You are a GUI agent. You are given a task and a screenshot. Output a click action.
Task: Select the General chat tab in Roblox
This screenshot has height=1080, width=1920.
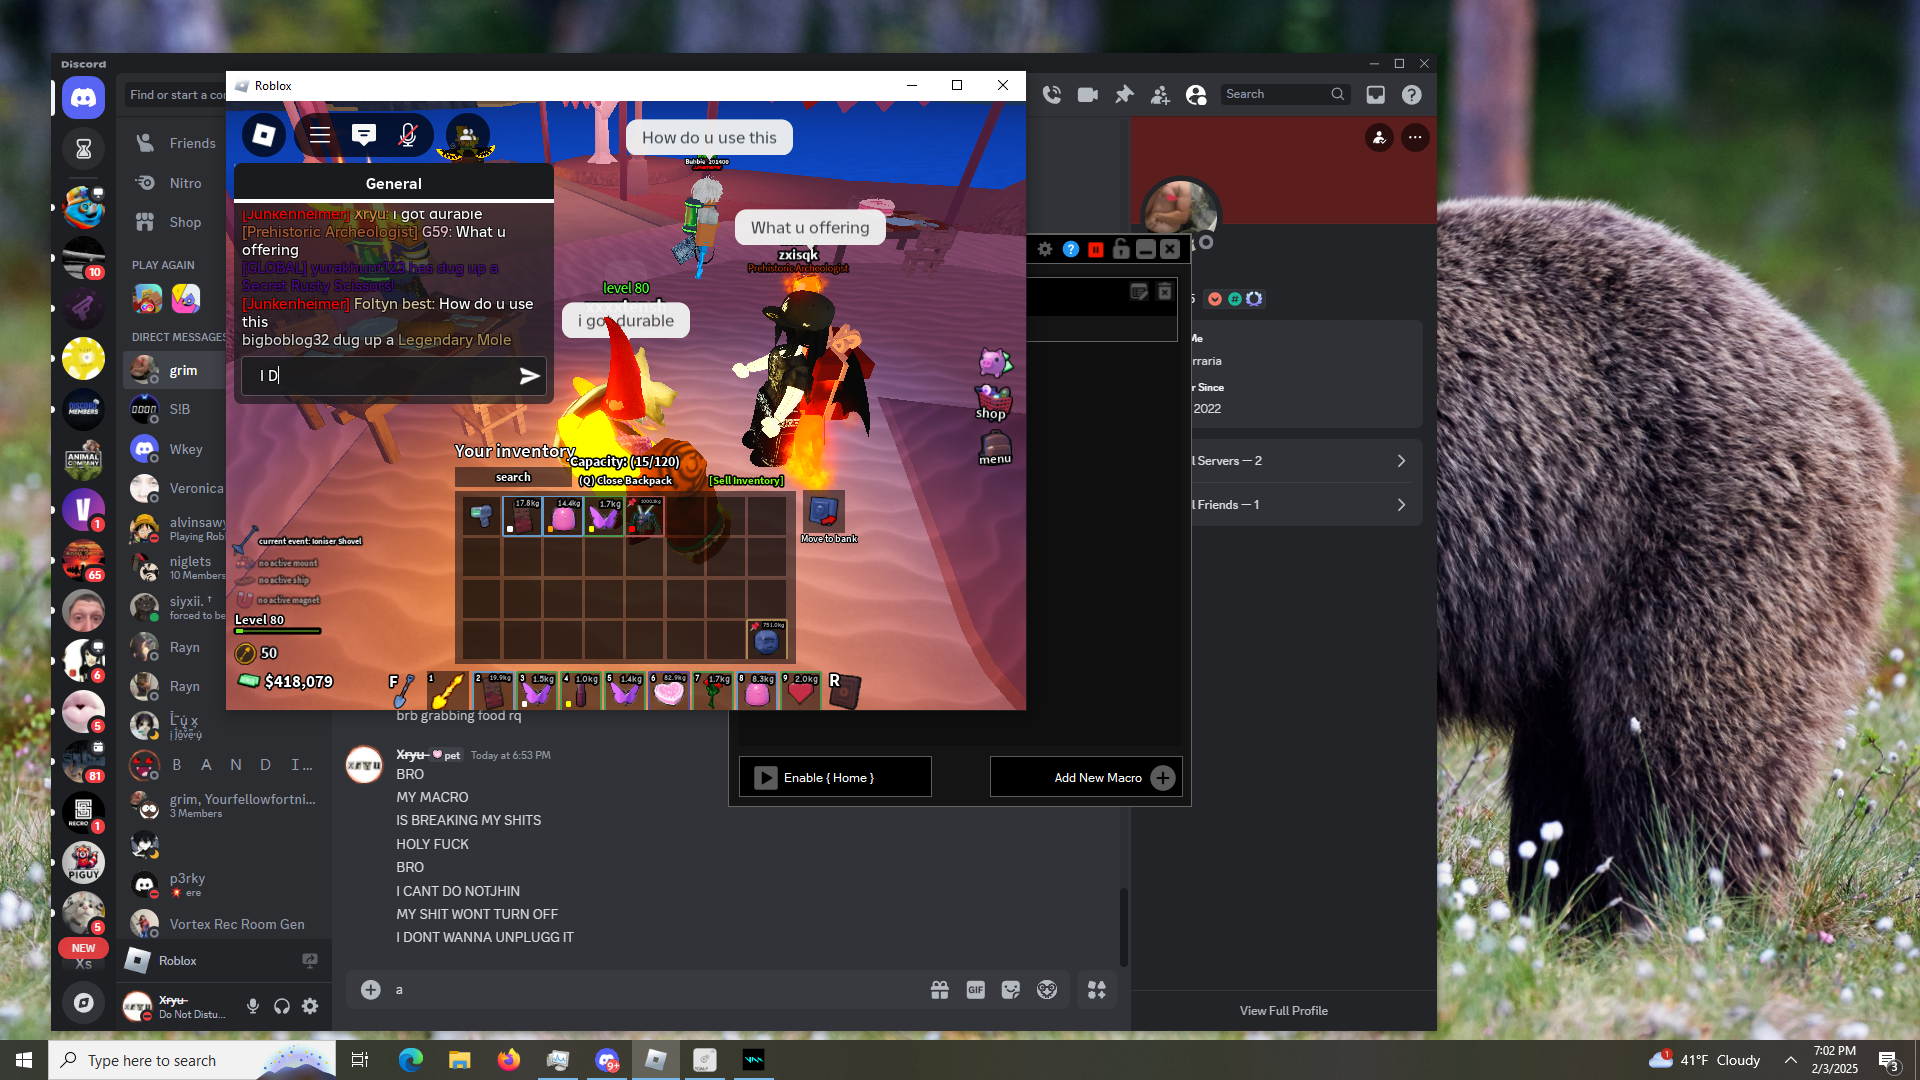coord(394,184)
